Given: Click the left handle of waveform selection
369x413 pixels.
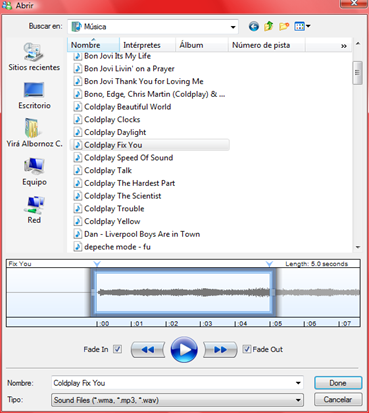Looking at the screenshot, I should click(93, 293).
